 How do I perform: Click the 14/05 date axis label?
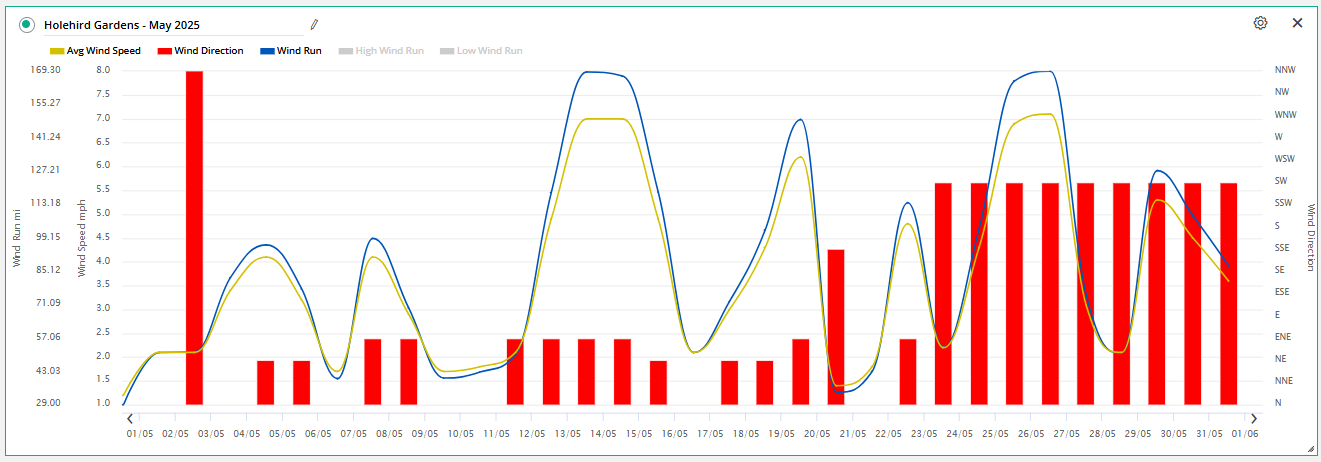603,435
